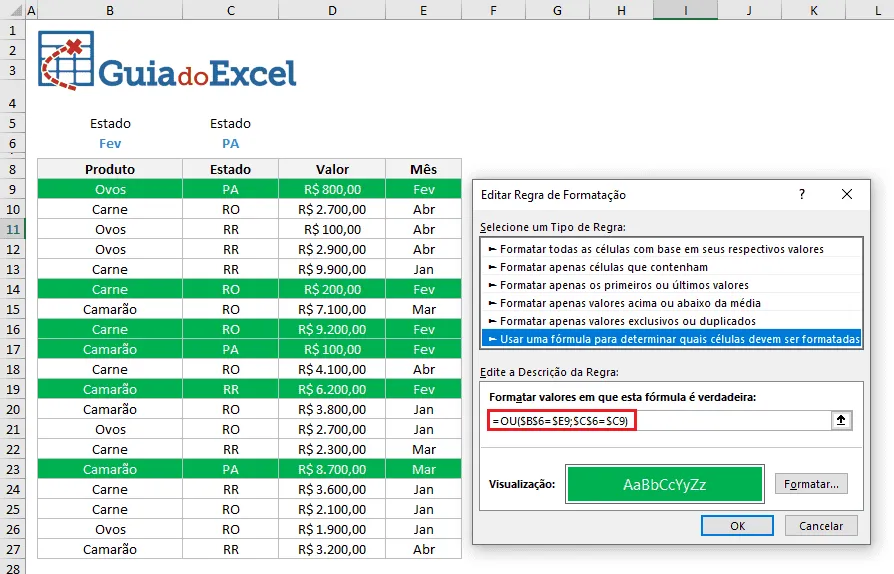Screen dimensions: 894x574
Task: Select 'Formatar apenas células que contenham'
Action: (671, 267)
